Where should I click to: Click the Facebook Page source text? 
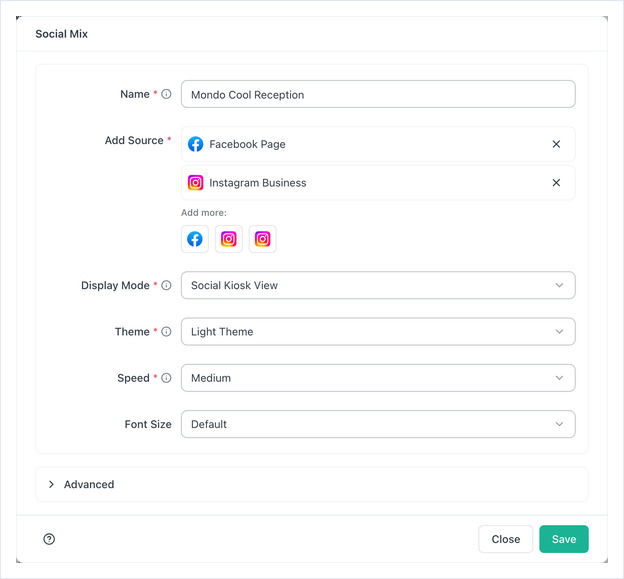pyautogui.click(x=247, y=144)
